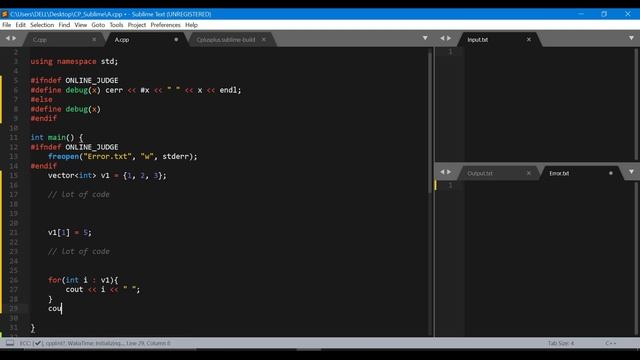640x360 pixels.
Task: Click the 'using namespace std;' line
Action: [x=74, y=61]
